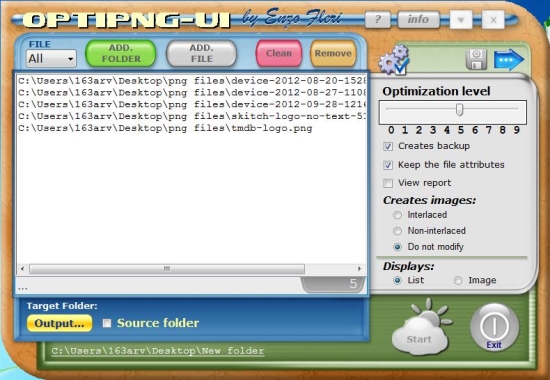Open the info button
550x380 pixels.
[x=418, y=19]
